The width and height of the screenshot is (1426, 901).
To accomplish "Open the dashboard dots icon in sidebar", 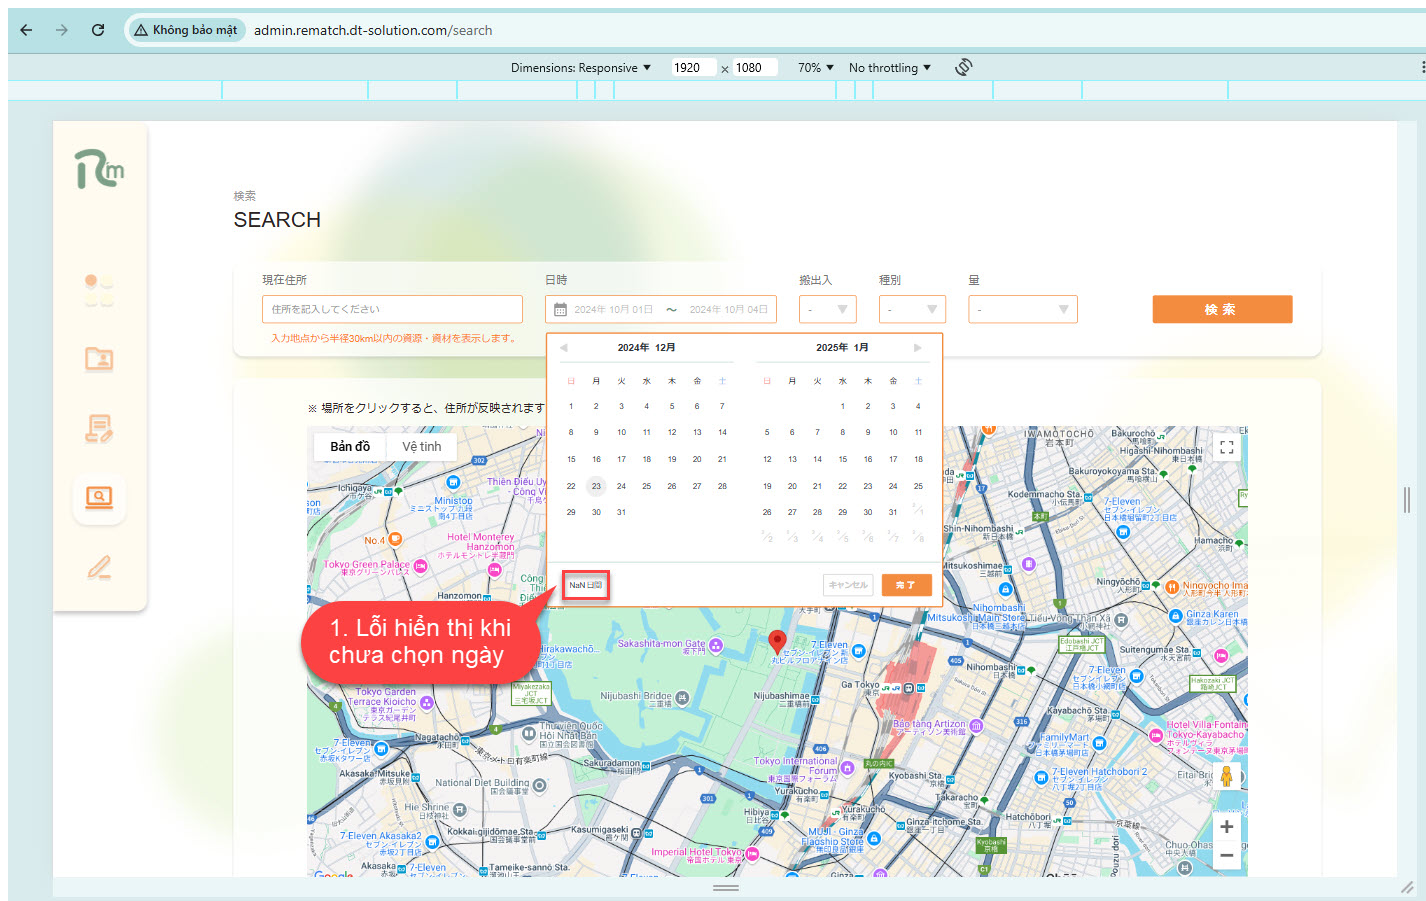I will click(x=99, y=290).
